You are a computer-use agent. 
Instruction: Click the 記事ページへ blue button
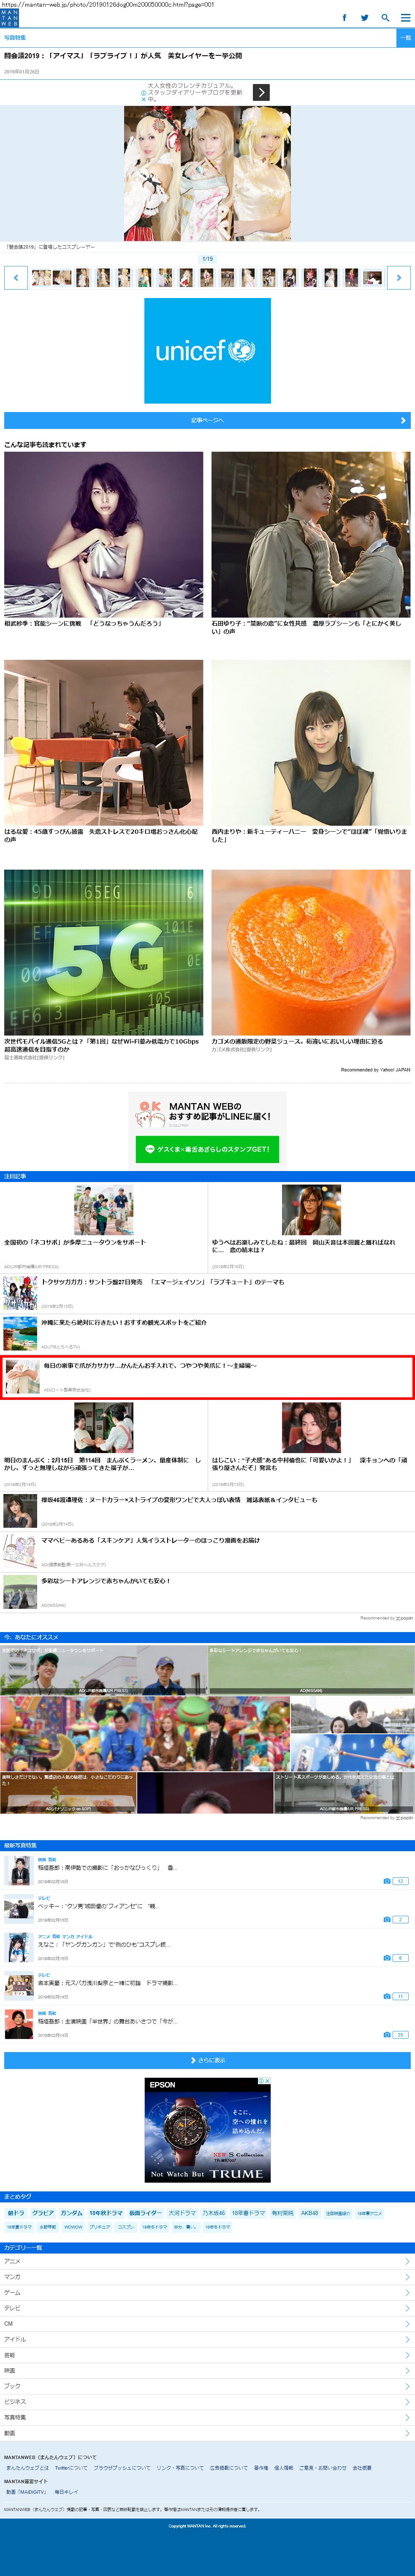207,420
